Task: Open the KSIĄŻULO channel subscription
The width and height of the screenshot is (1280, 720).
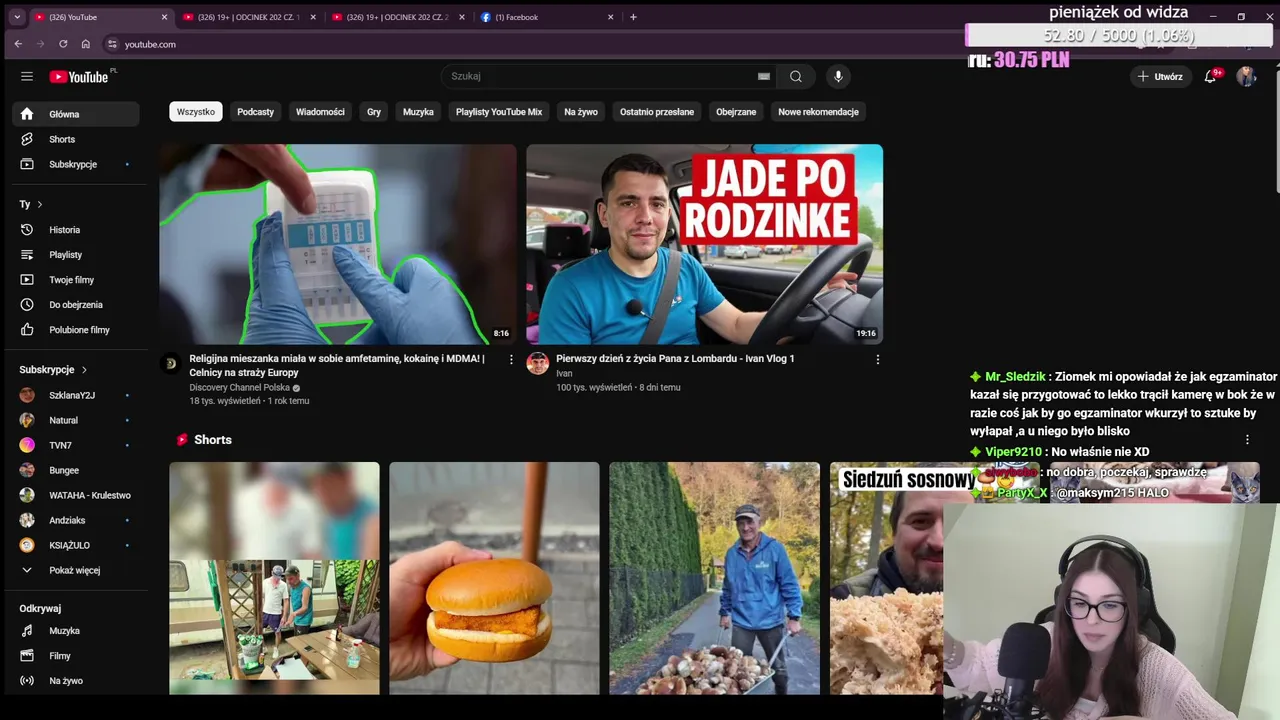Action: pyautogui.click(x=76, y=545)
